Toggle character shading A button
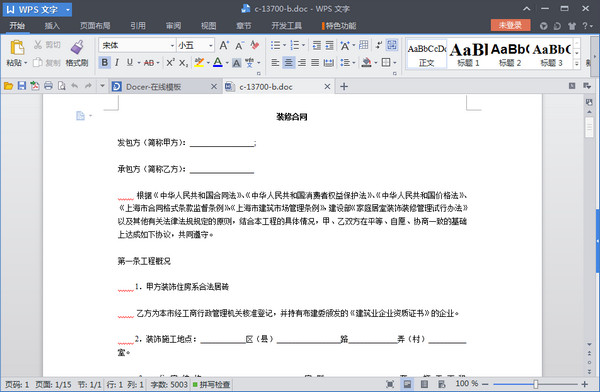This screenshot has height=392, width=600. [236, 63]
